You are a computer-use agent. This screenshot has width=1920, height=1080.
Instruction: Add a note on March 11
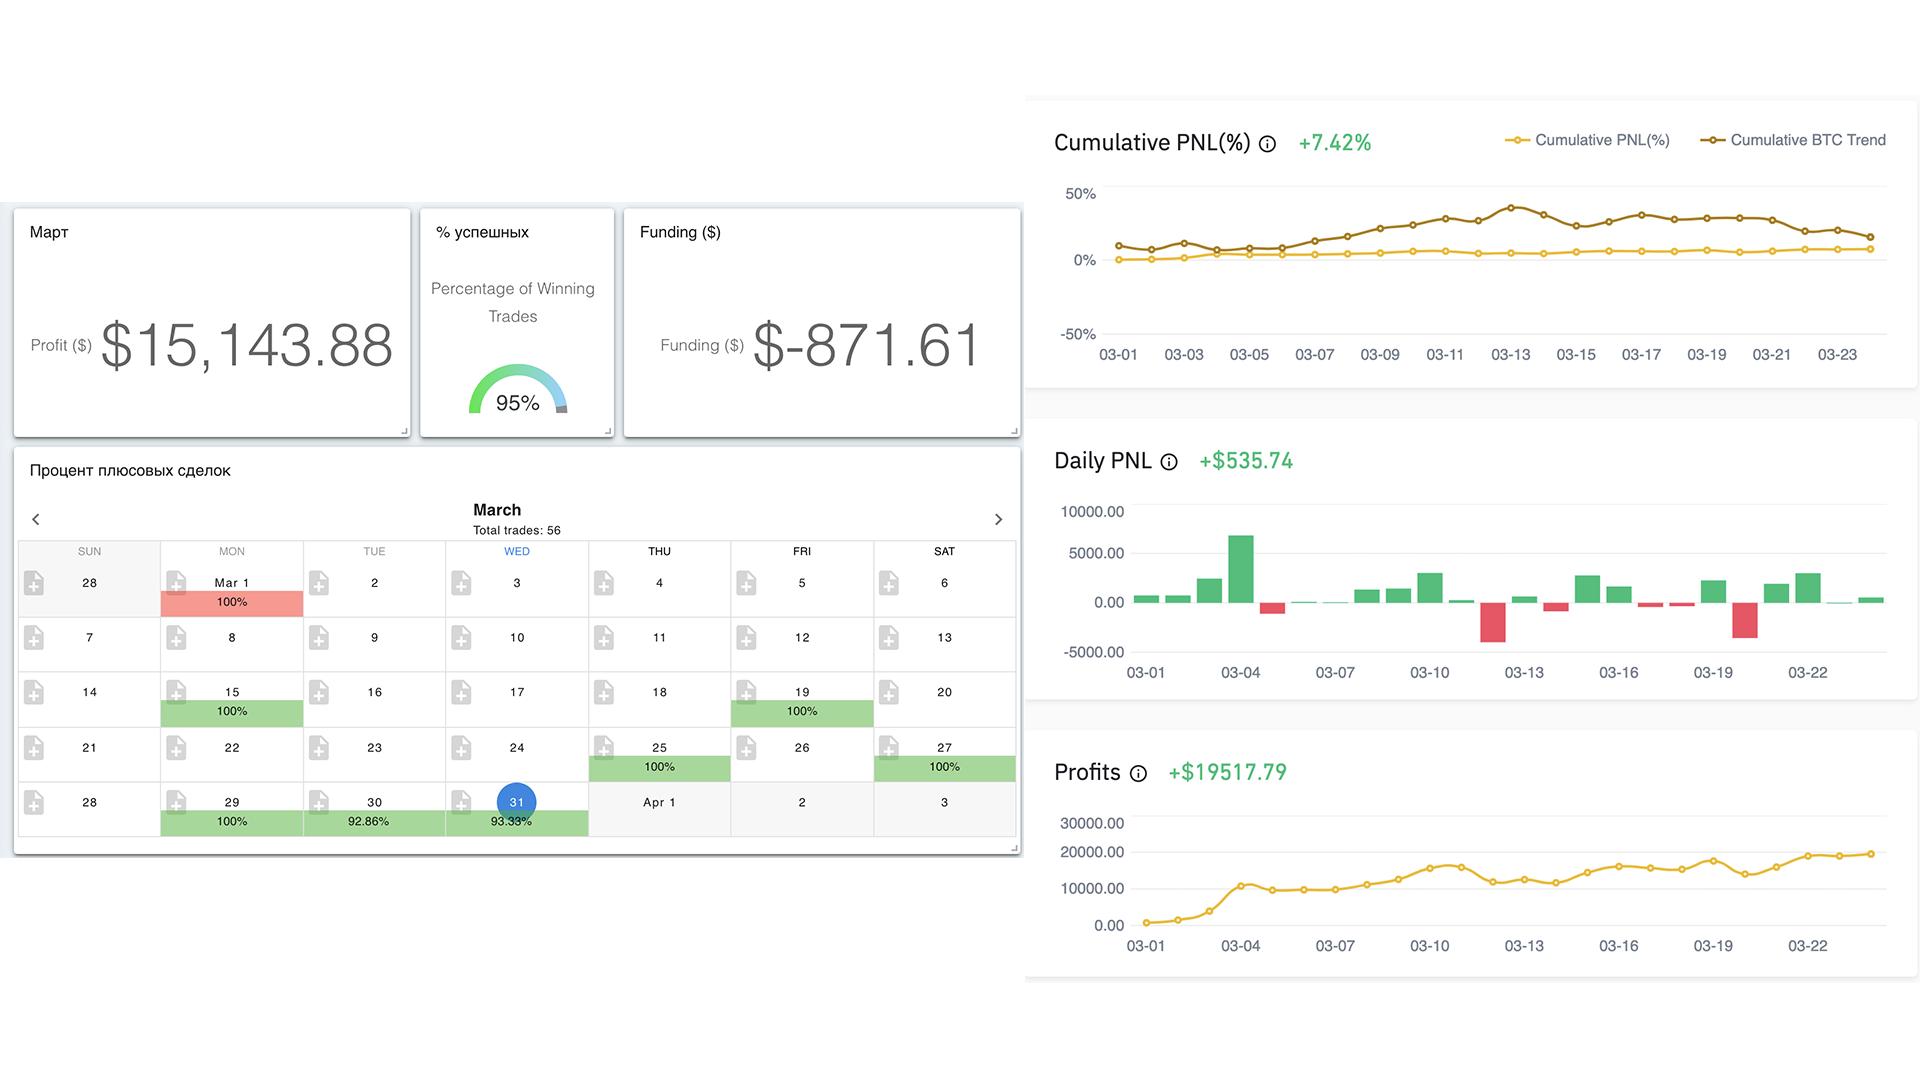(604, 637)
